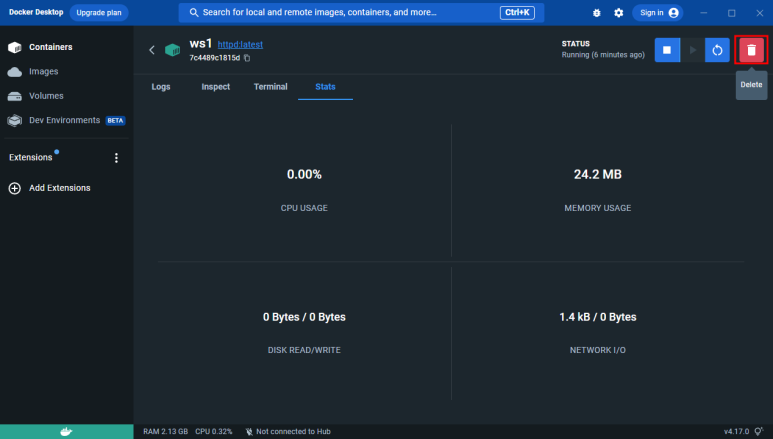Image resolution: width=773 pixels, height=439 pixels.
Task: Click the Extensions heading
Action: [x=31, y=157]
